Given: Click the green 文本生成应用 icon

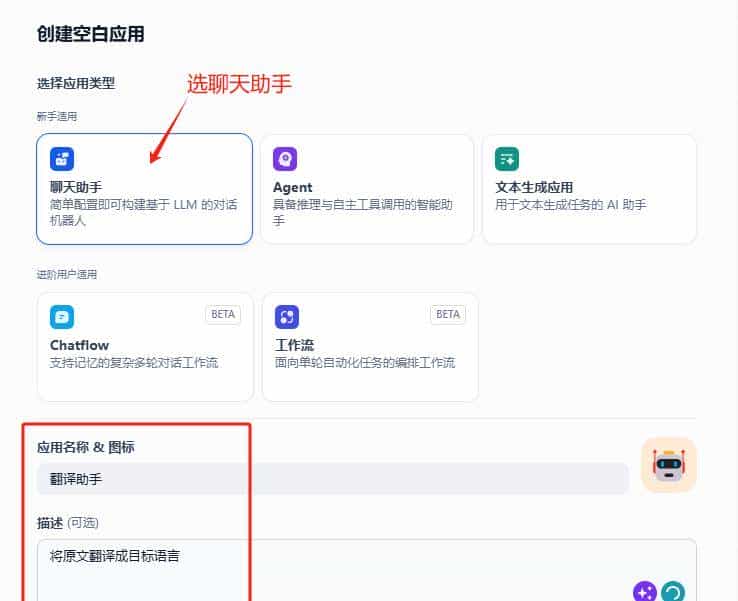Looking at the screenshot, I should coord(507,159).
